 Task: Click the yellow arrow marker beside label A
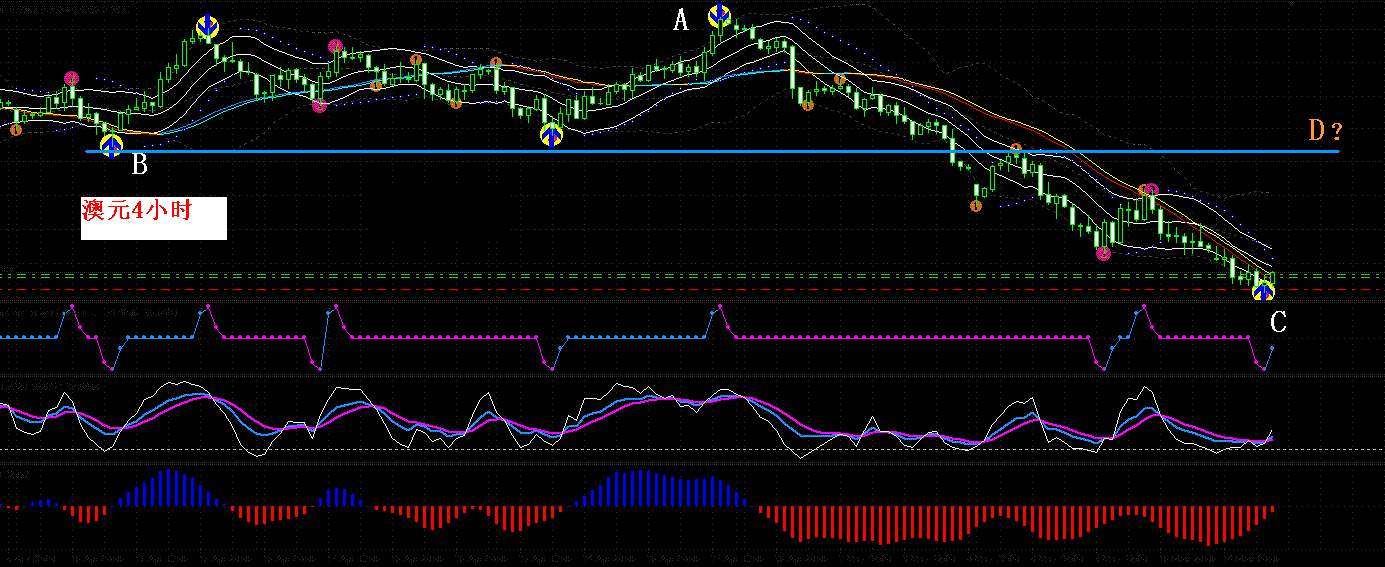[719, 16]
